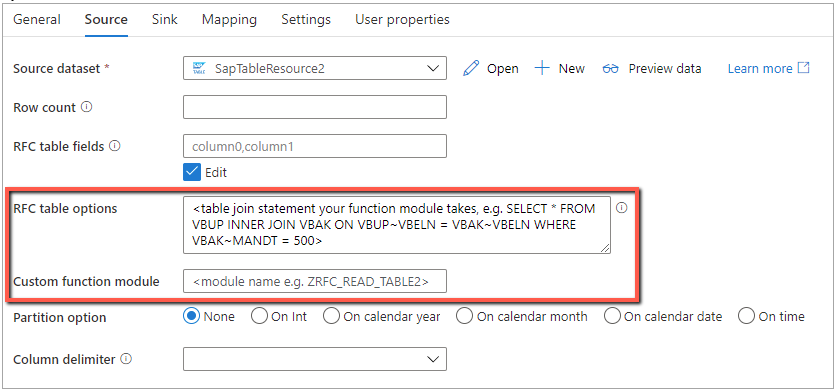Viewport: 837px width, 391px height.
Task: Click the external link icon after Learn more
Action: coord(803,68)
